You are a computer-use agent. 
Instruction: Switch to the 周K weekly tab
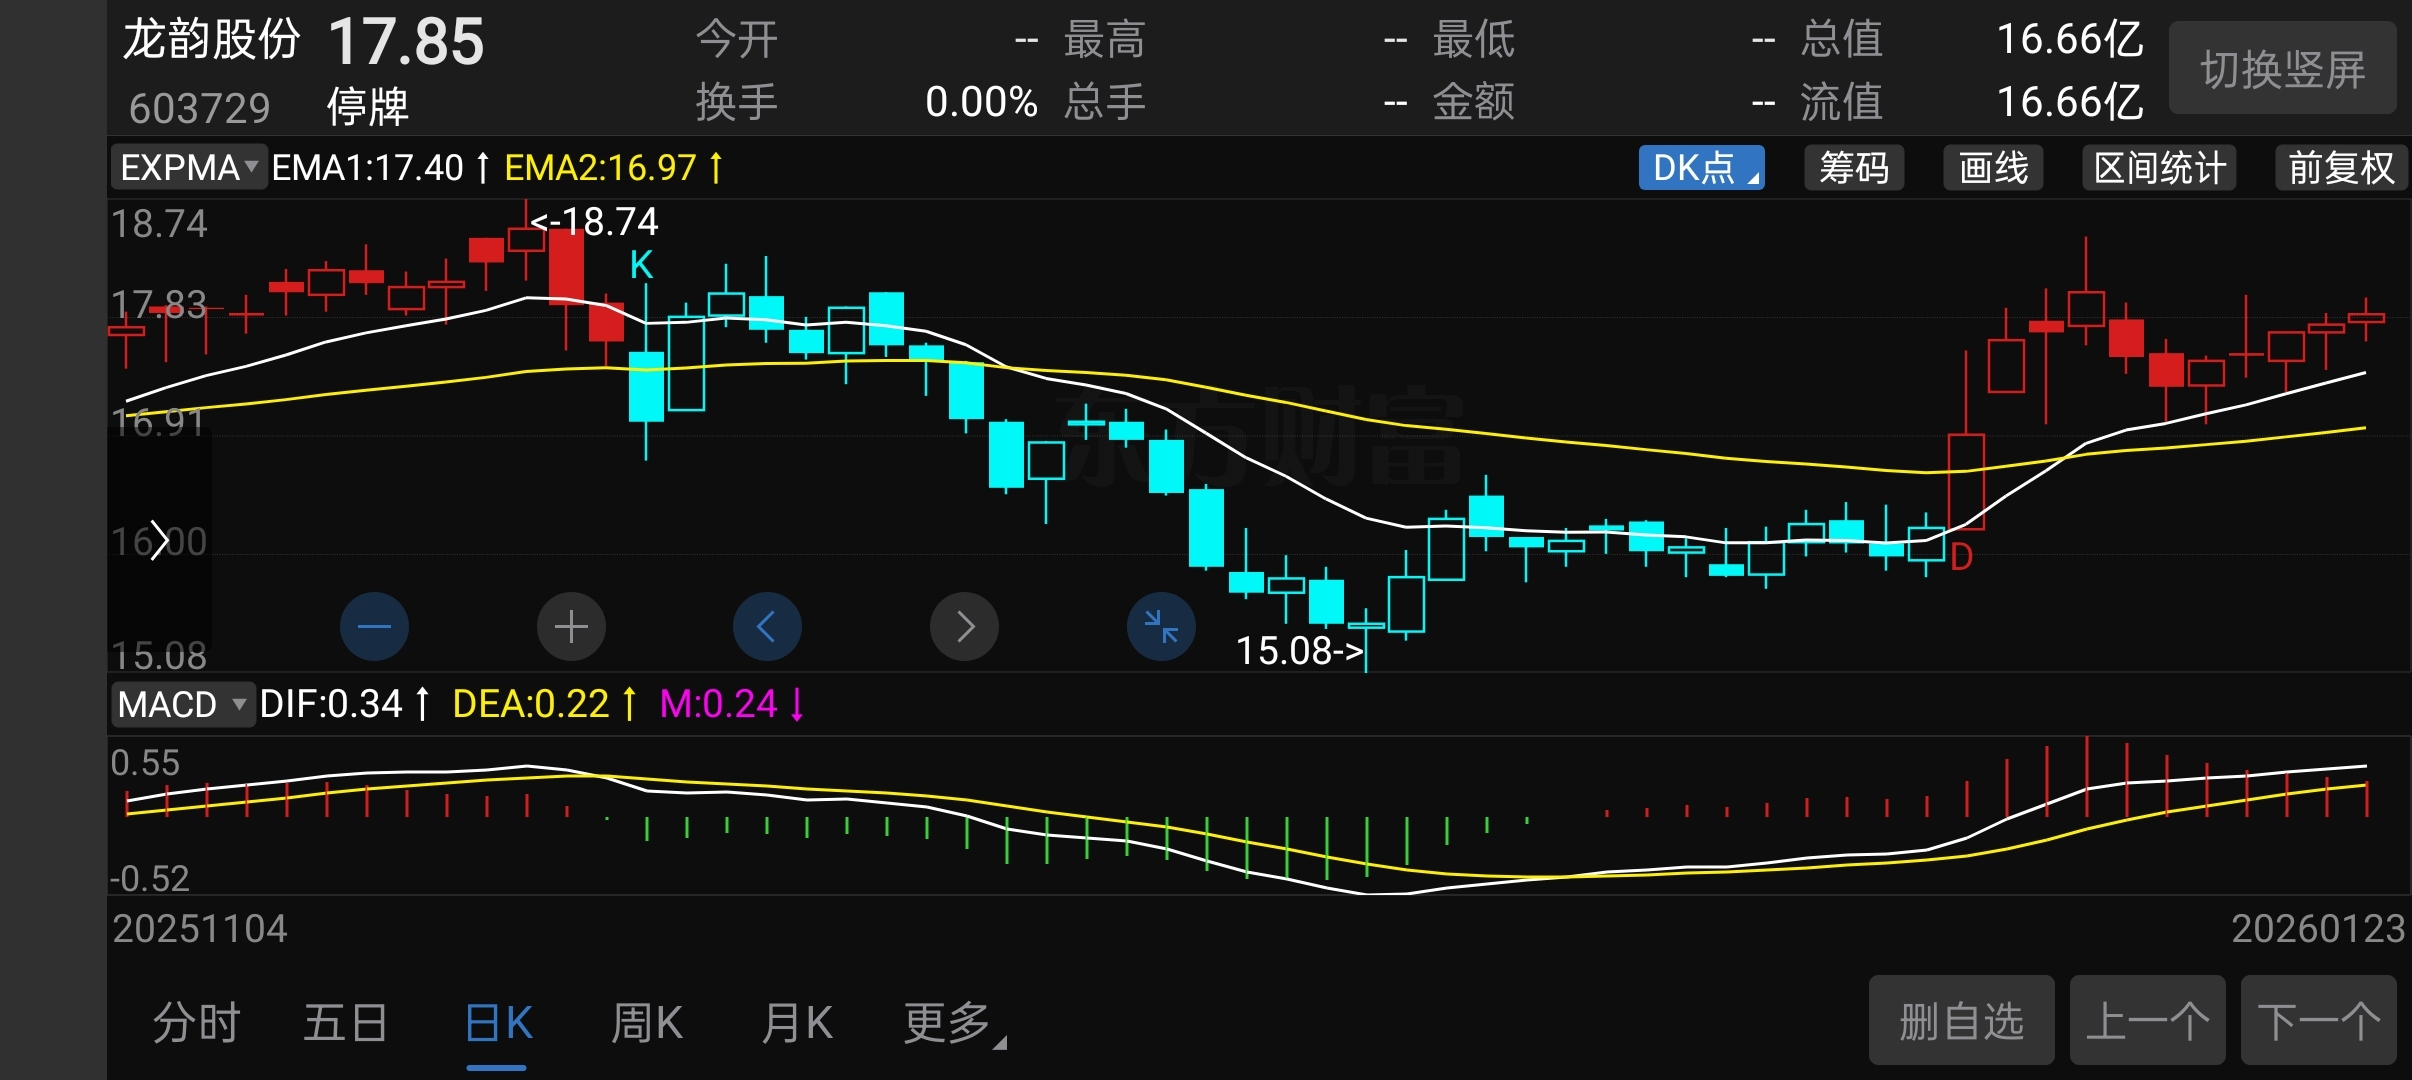coord(647,1024)
